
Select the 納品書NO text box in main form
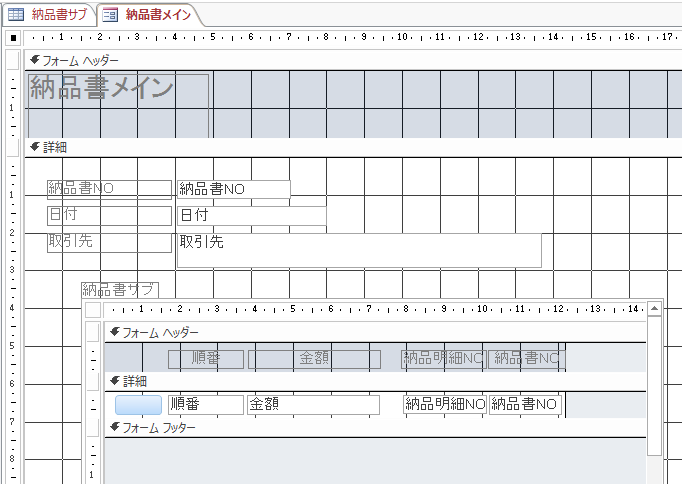pyautogui.click(x=233, y=188)
